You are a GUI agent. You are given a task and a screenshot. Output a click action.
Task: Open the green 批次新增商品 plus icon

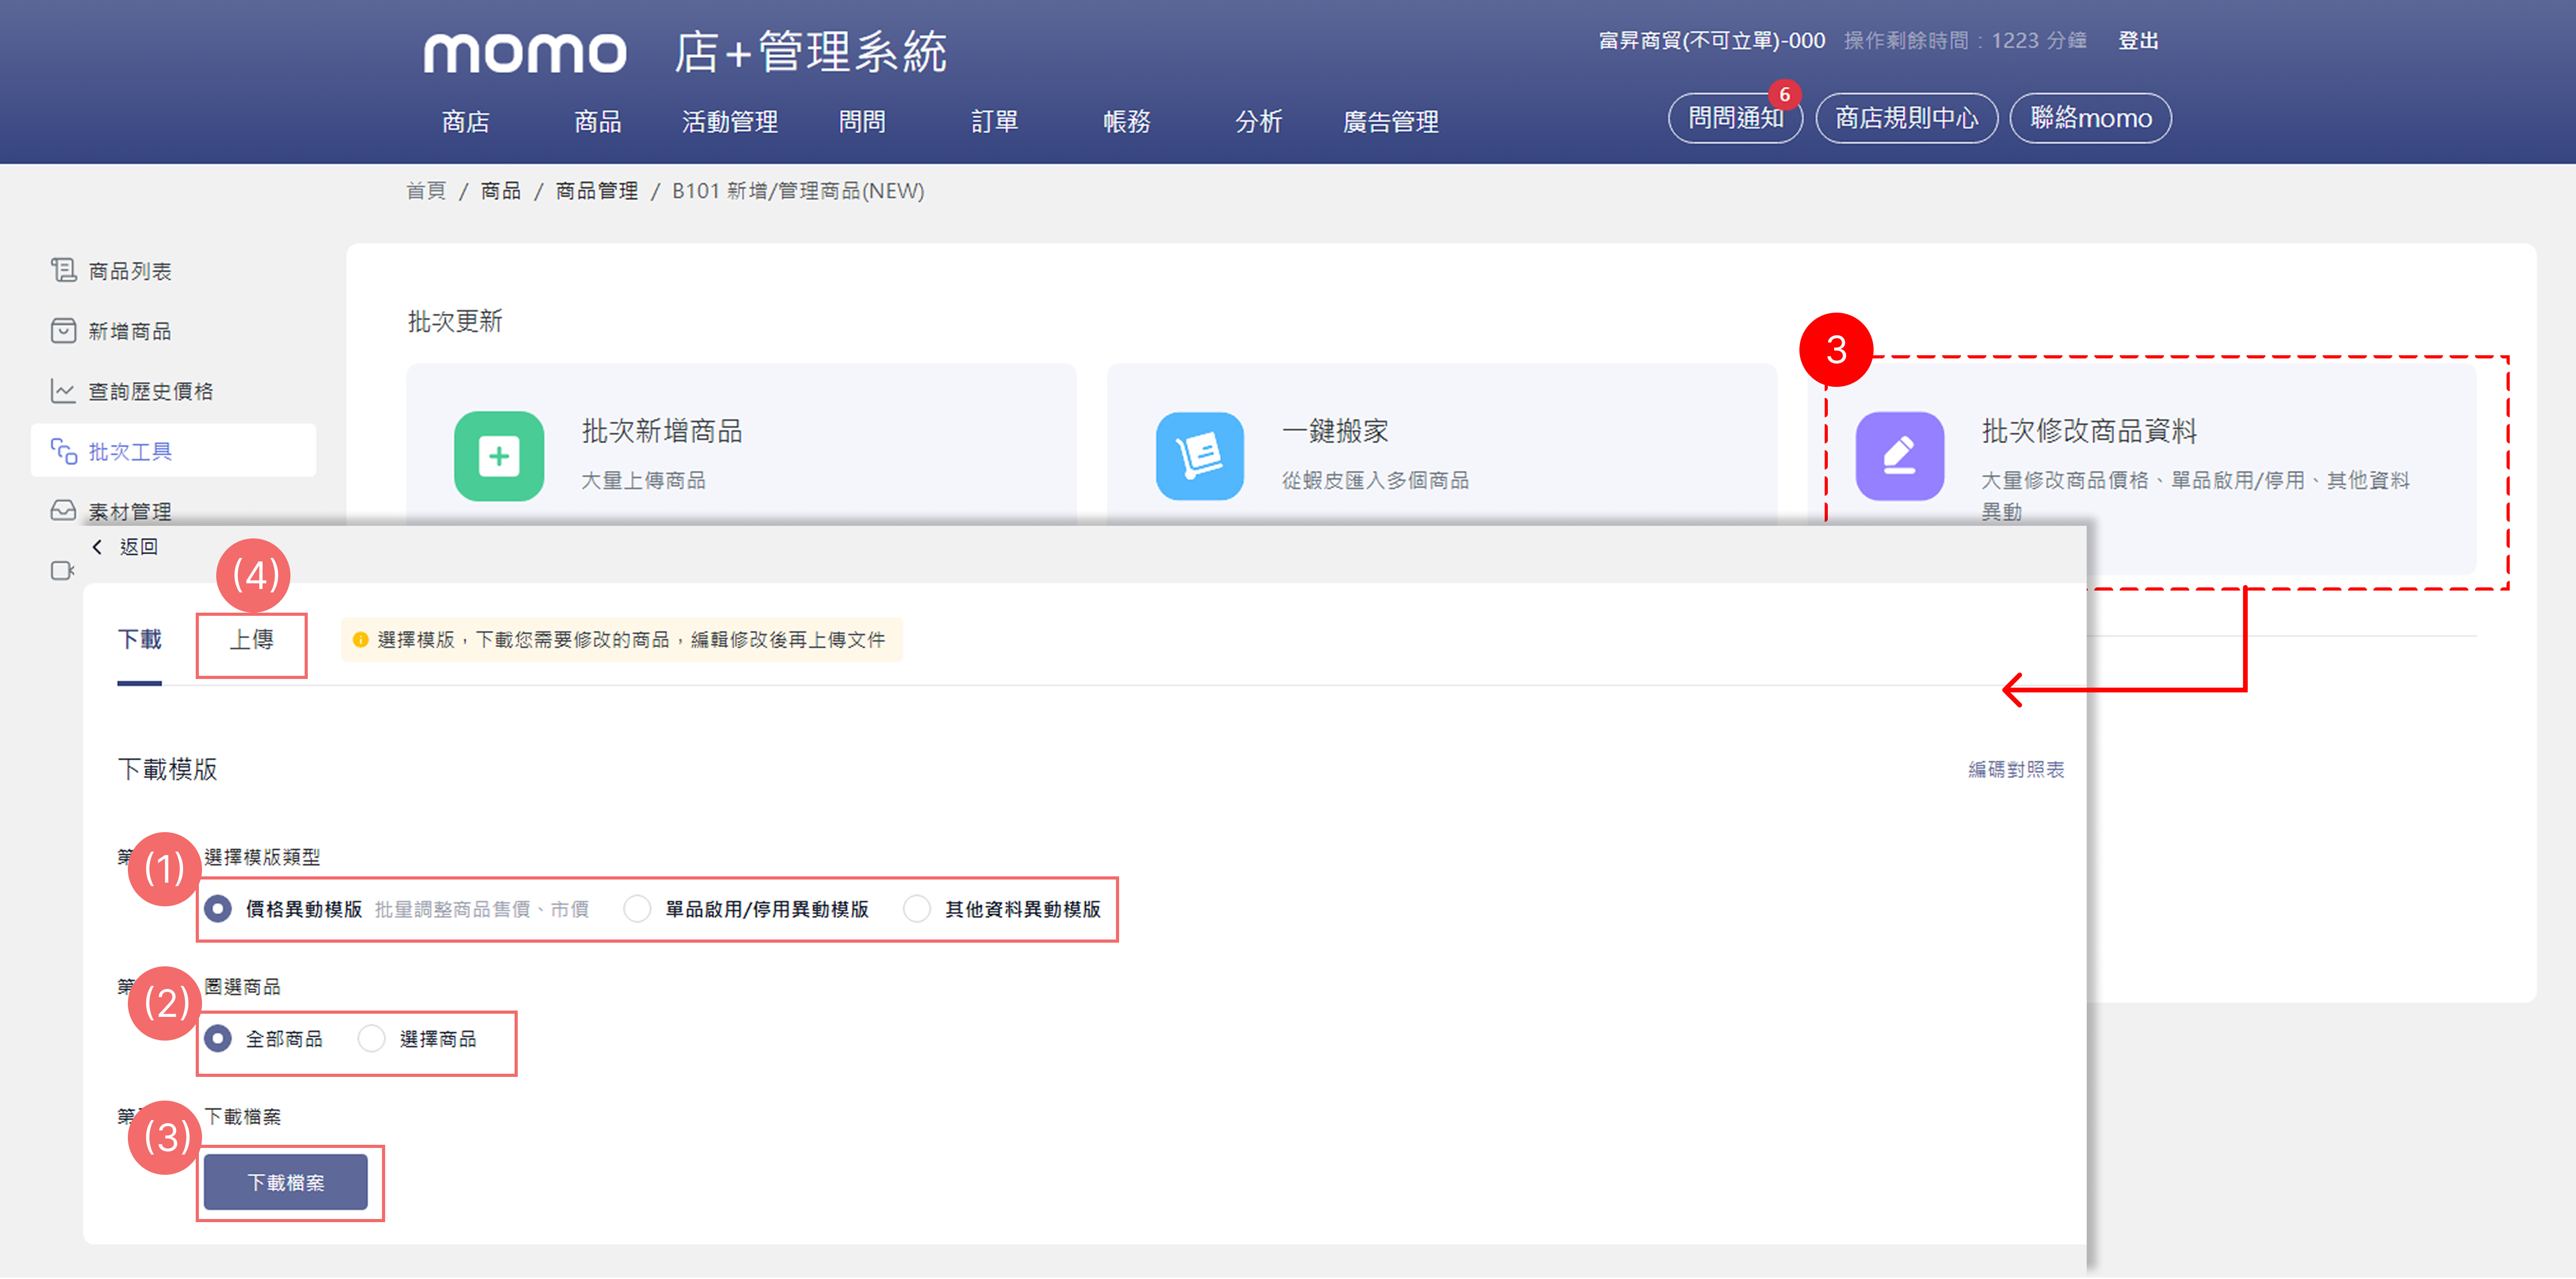[499, 456]
